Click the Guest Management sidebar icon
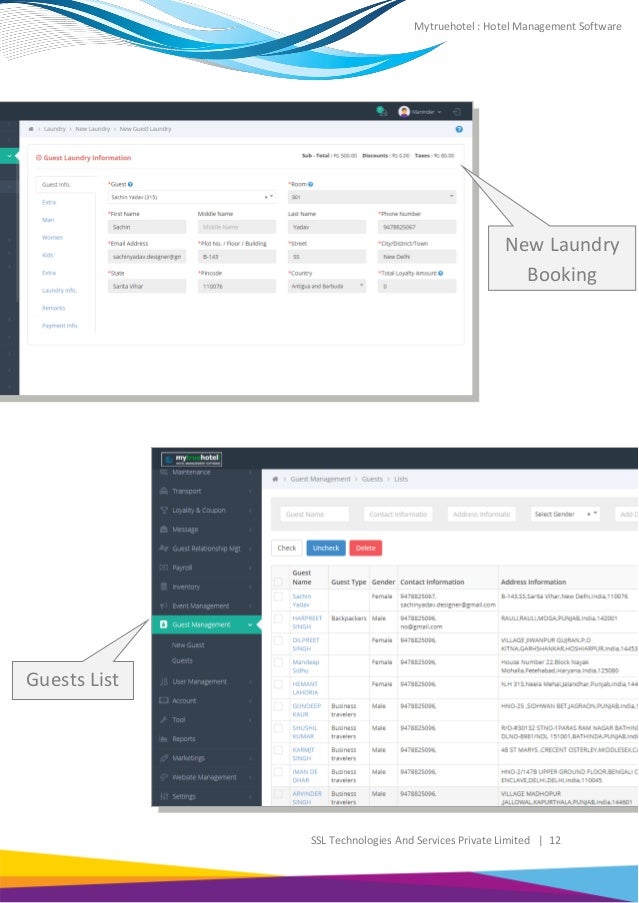 coord(163,625)
